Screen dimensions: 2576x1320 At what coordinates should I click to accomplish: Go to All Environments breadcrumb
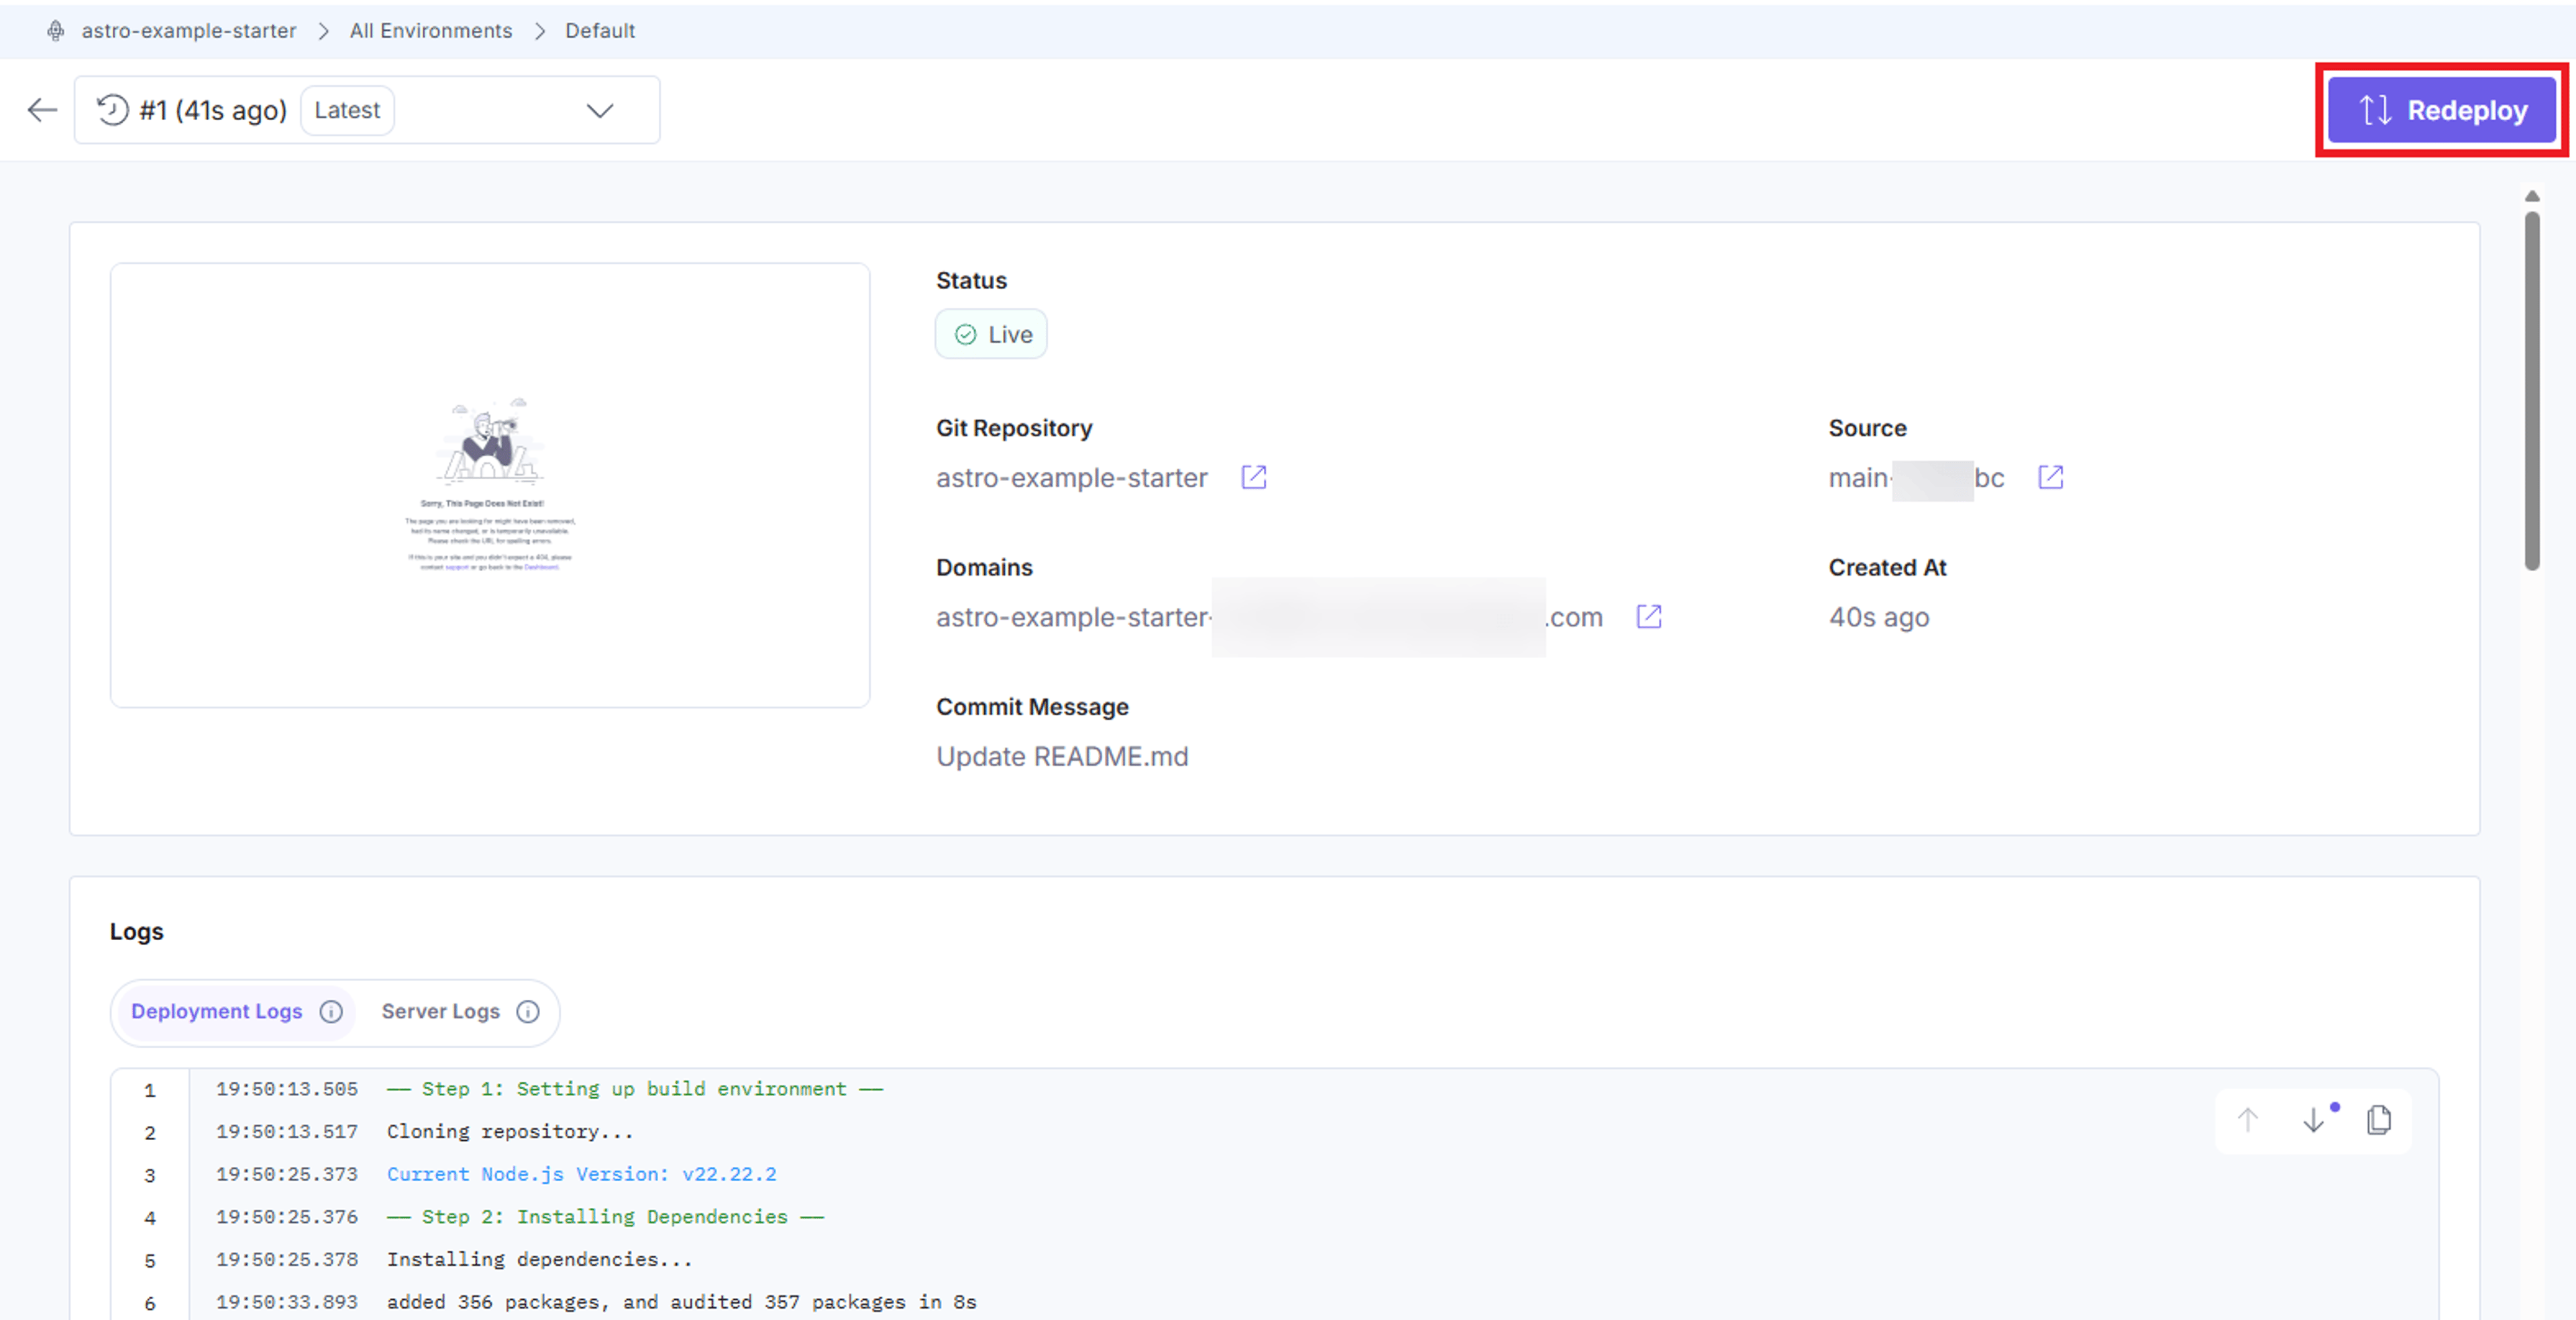[x=431, y=31]
